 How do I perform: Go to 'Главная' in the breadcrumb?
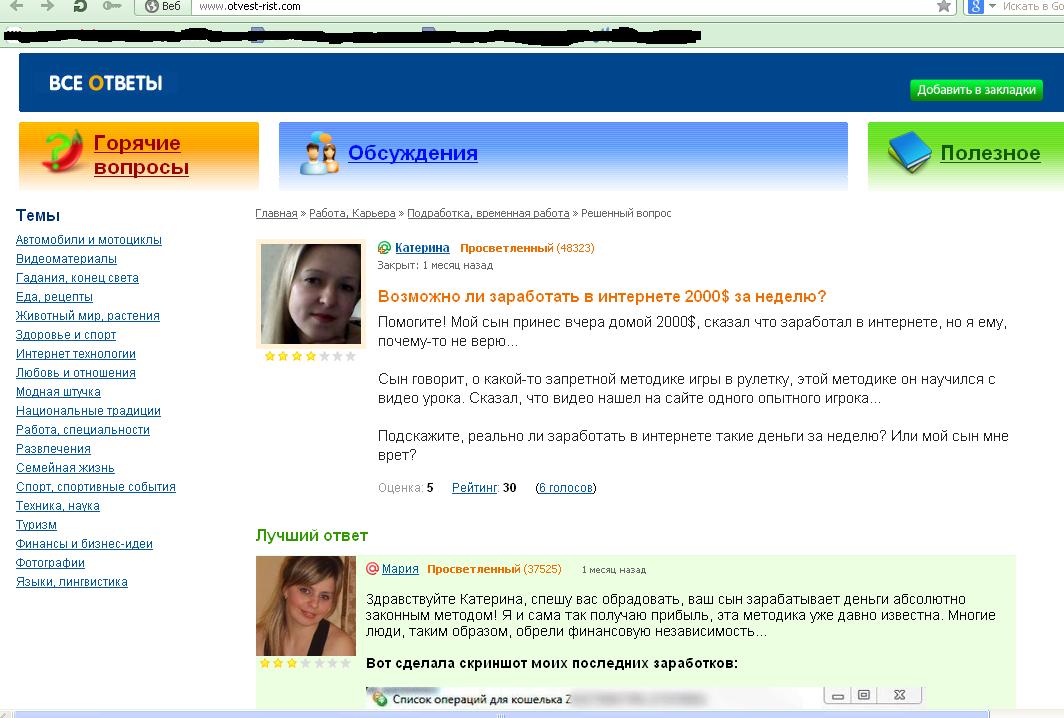pyautogui.click(x=276, y=213)
